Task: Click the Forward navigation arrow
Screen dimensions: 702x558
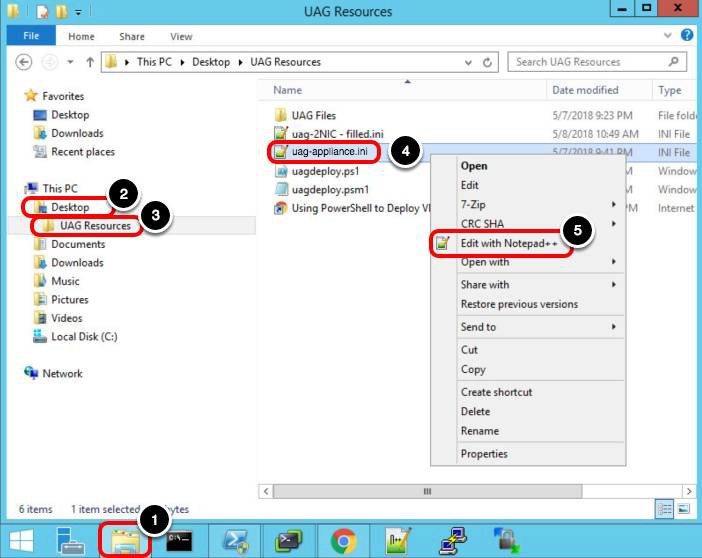Action: 50,62
